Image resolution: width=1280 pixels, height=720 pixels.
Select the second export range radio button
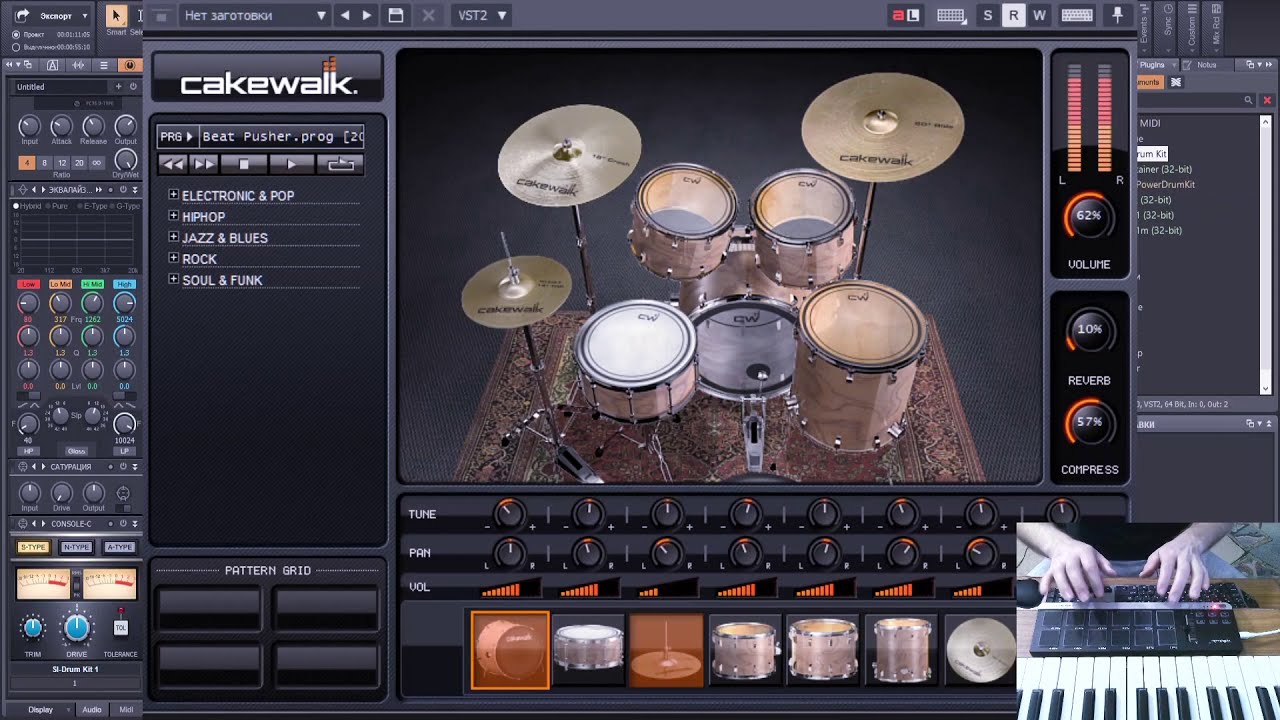tap(16, 47)
